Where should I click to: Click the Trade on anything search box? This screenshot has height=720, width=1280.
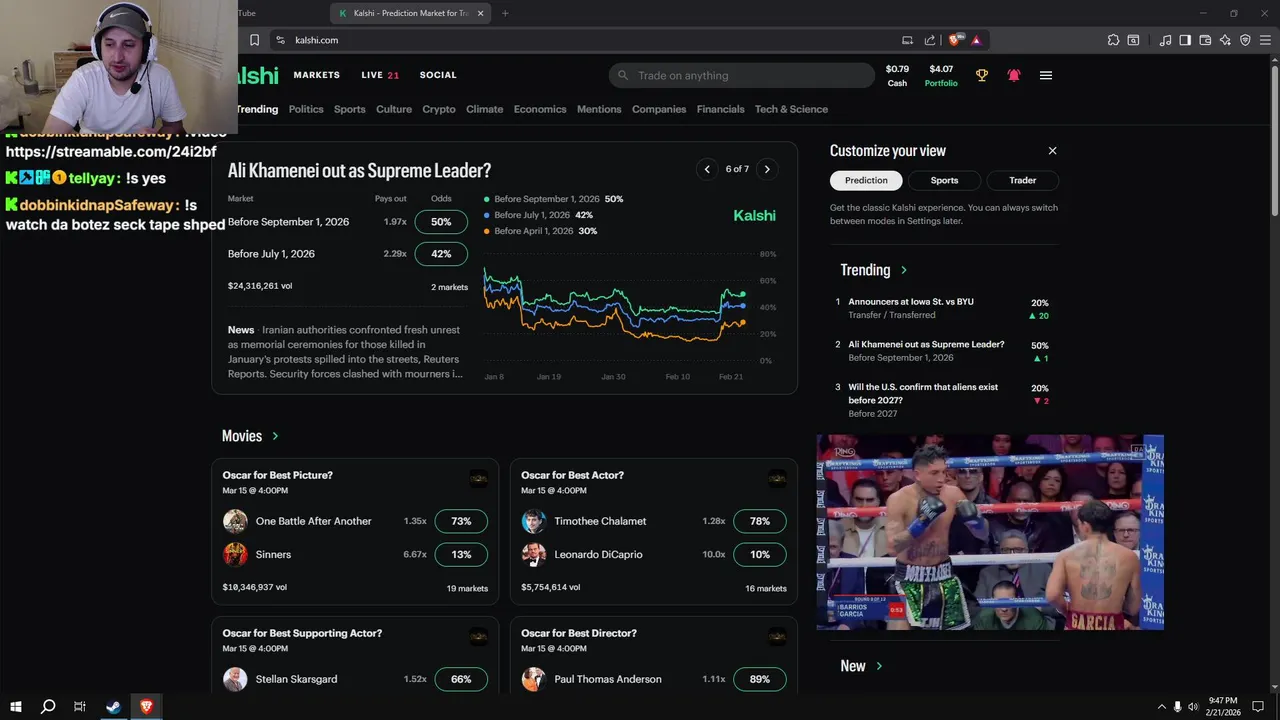[741, 75]
